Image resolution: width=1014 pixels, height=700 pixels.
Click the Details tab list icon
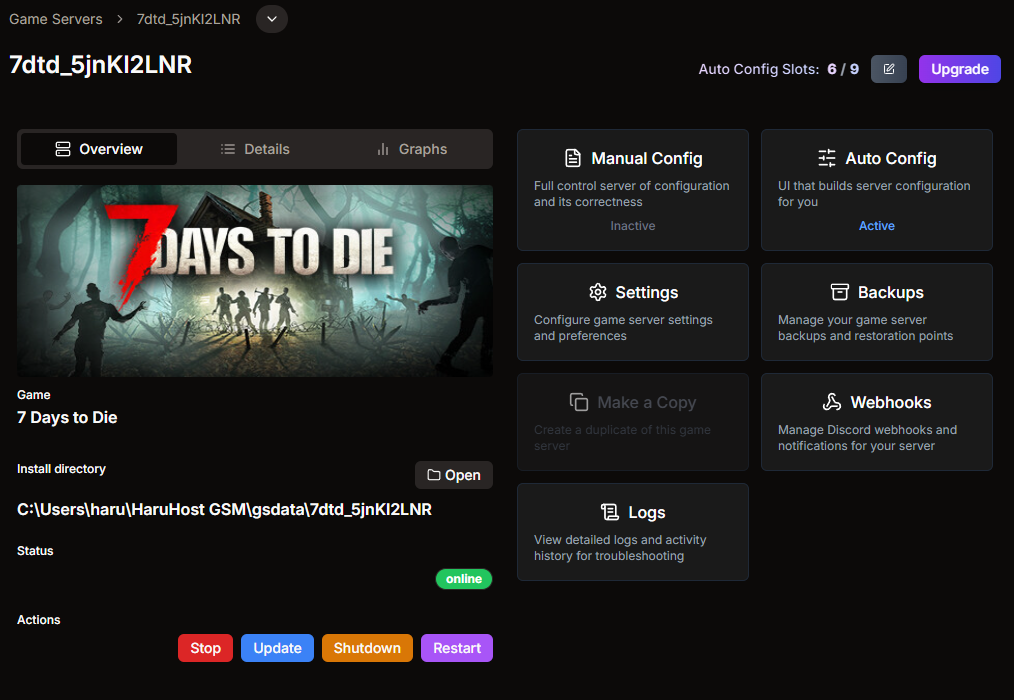(228, 149)
